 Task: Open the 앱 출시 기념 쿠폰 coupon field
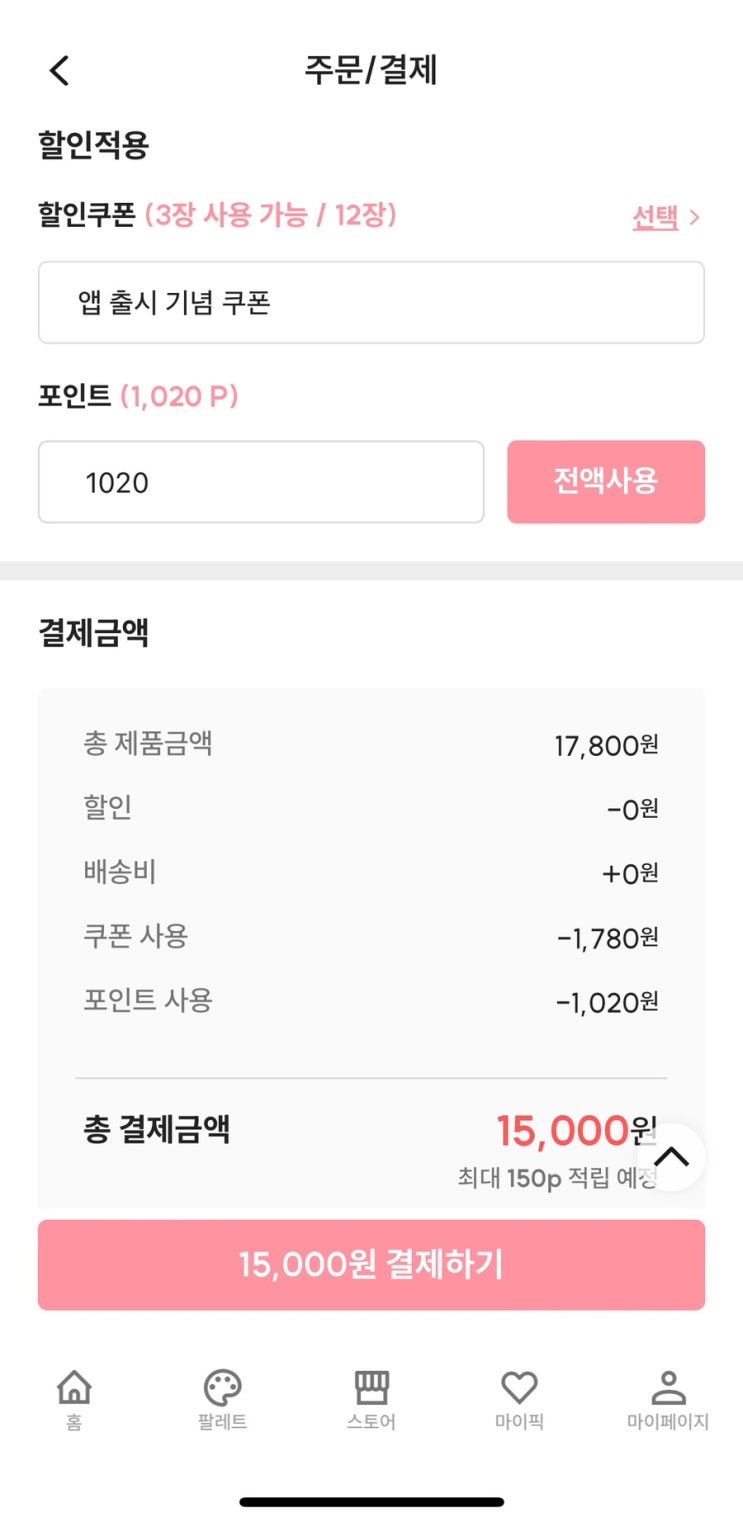371,302
